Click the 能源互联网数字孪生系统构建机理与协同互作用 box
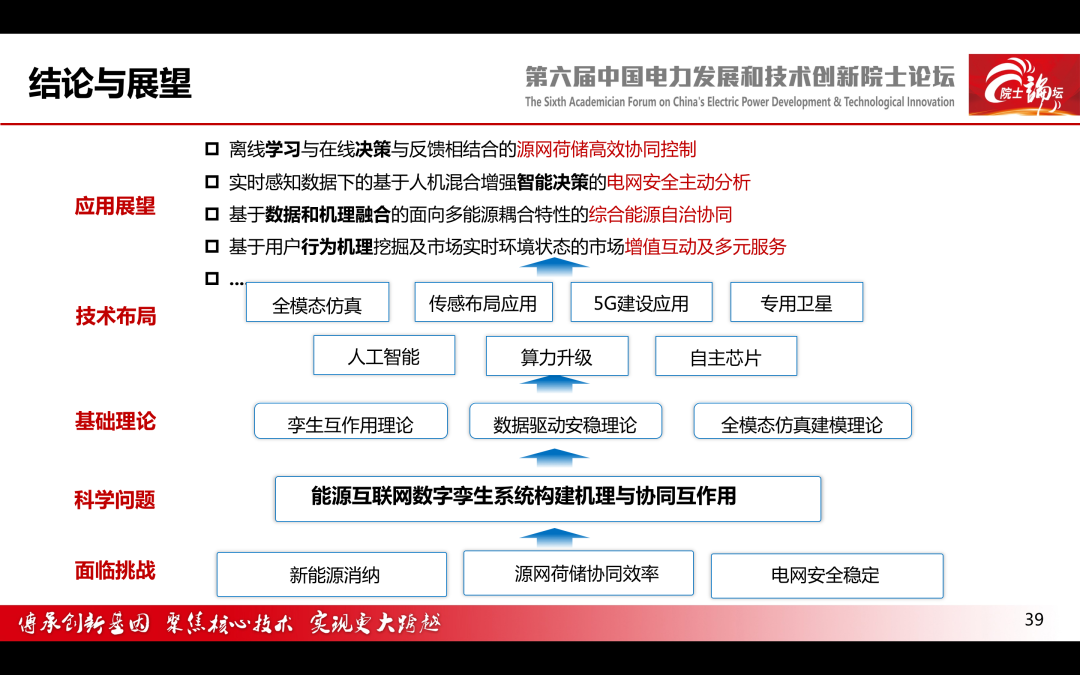This screenshot has height=675, width=1080. click(548, 499)
